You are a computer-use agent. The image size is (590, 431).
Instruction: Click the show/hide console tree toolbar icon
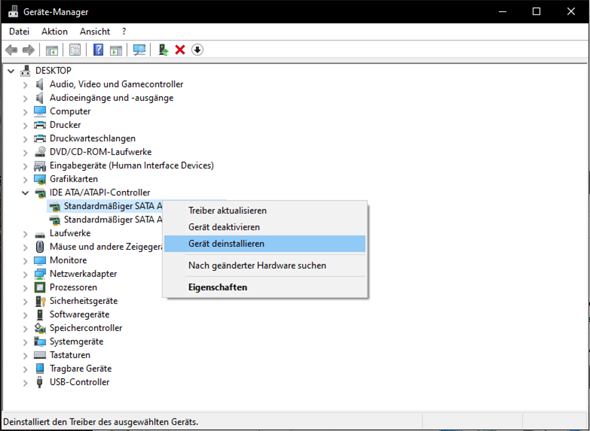[52, 50]
